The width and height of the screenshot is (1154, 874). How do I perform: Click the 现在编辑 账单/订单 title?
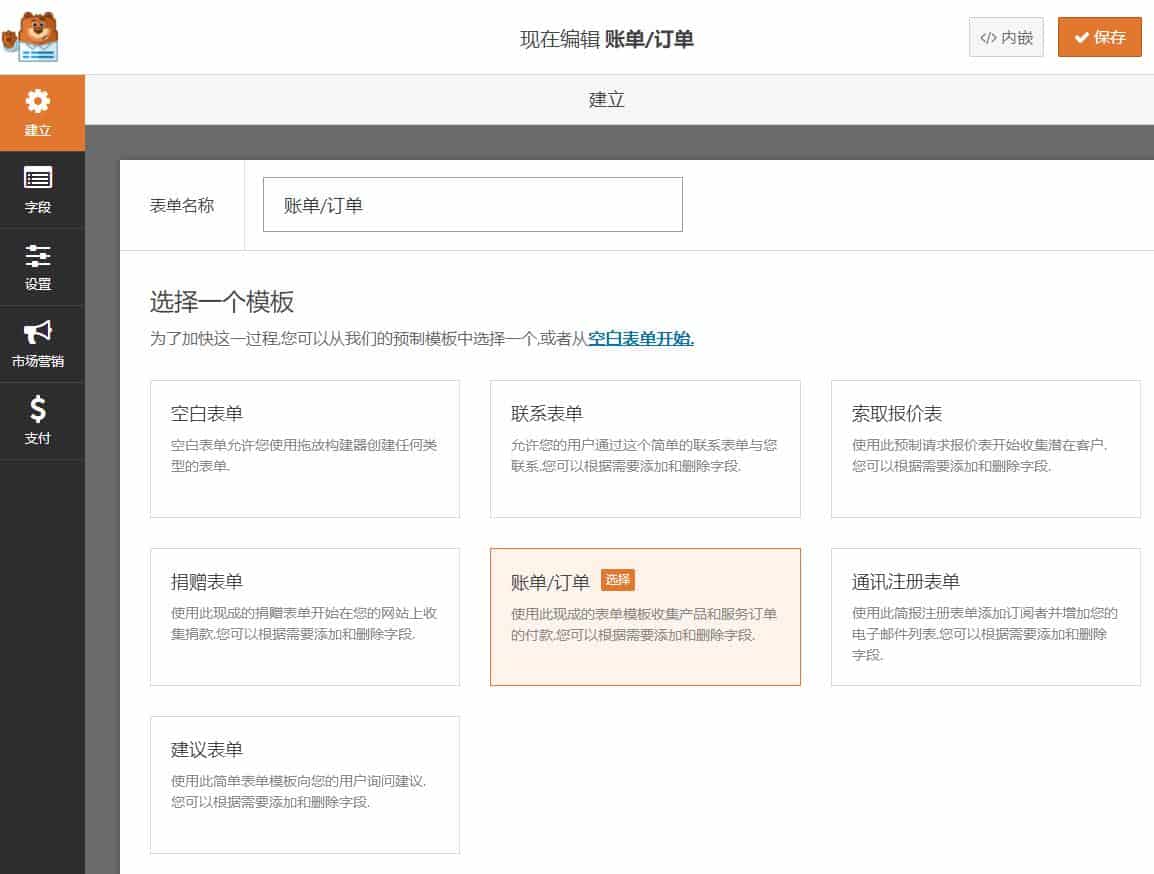pyautogui.click(x=606, y=39)
